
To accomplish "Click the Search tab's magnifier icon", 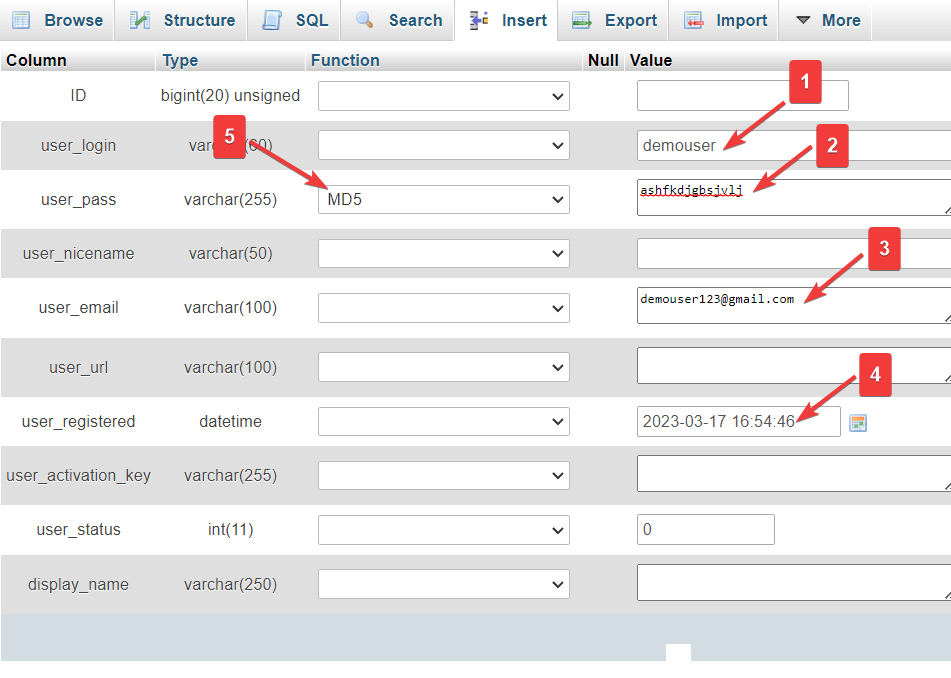I will [x=364, y=19].
